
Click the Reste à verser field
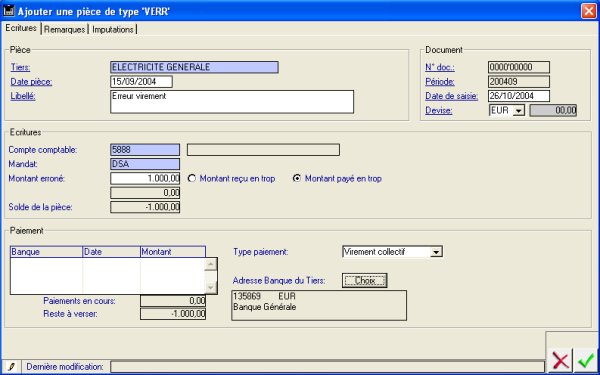tap(173, 314)
